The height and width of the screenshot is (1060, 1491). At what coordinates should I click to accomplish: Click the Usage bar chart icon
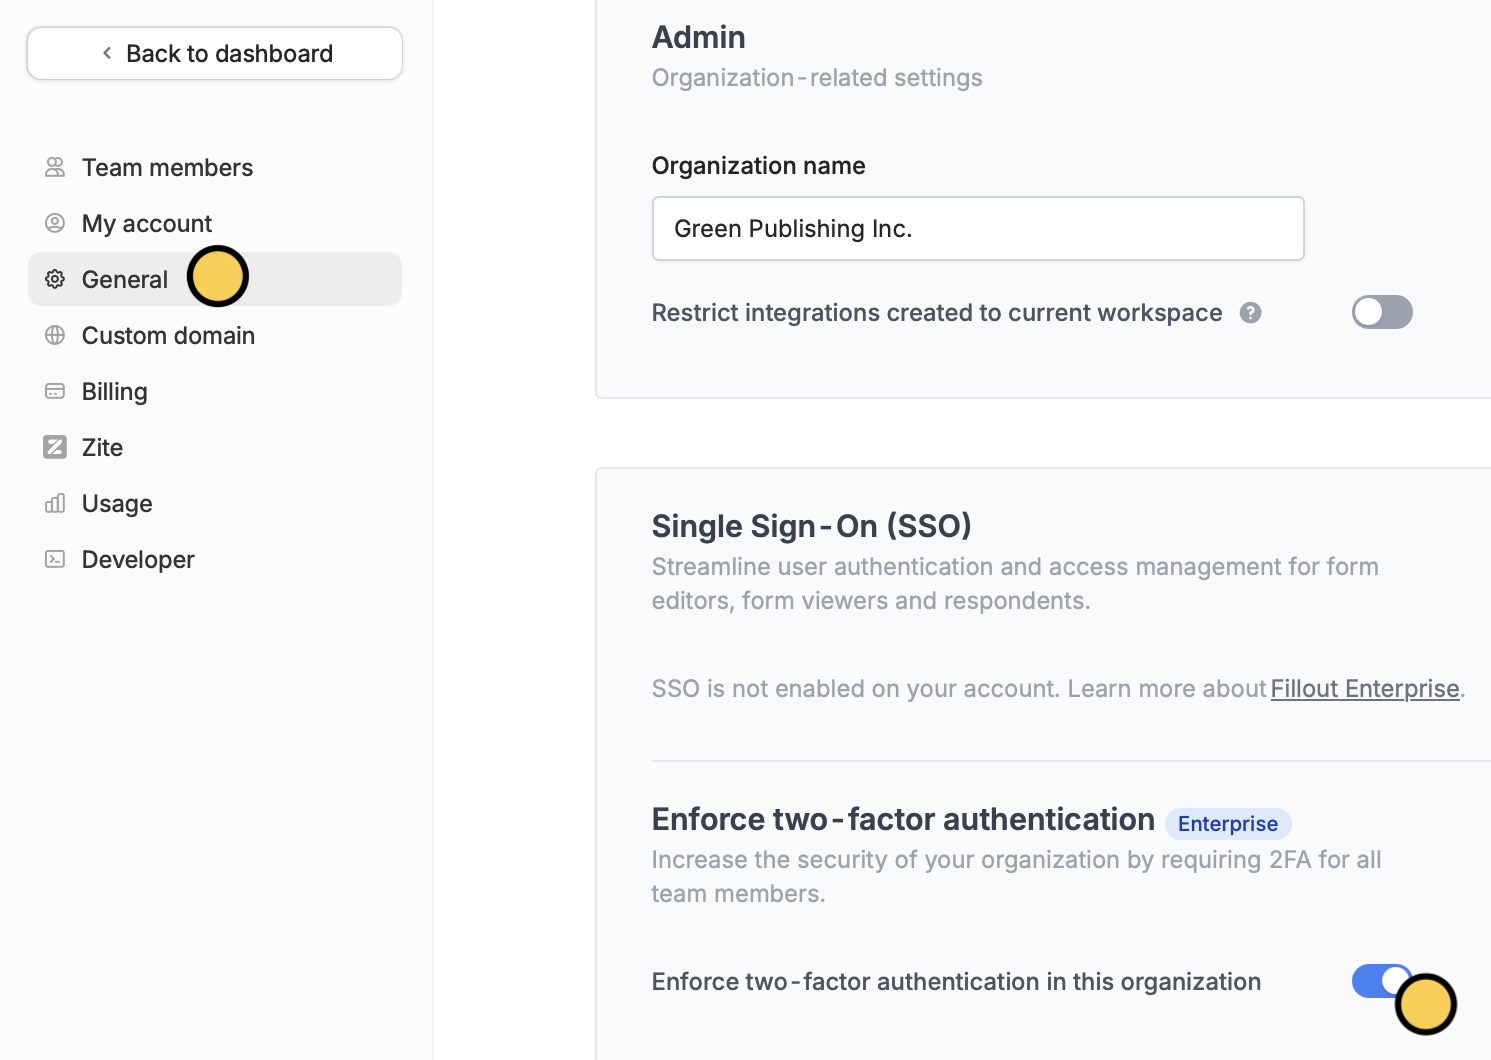point(55,503)
